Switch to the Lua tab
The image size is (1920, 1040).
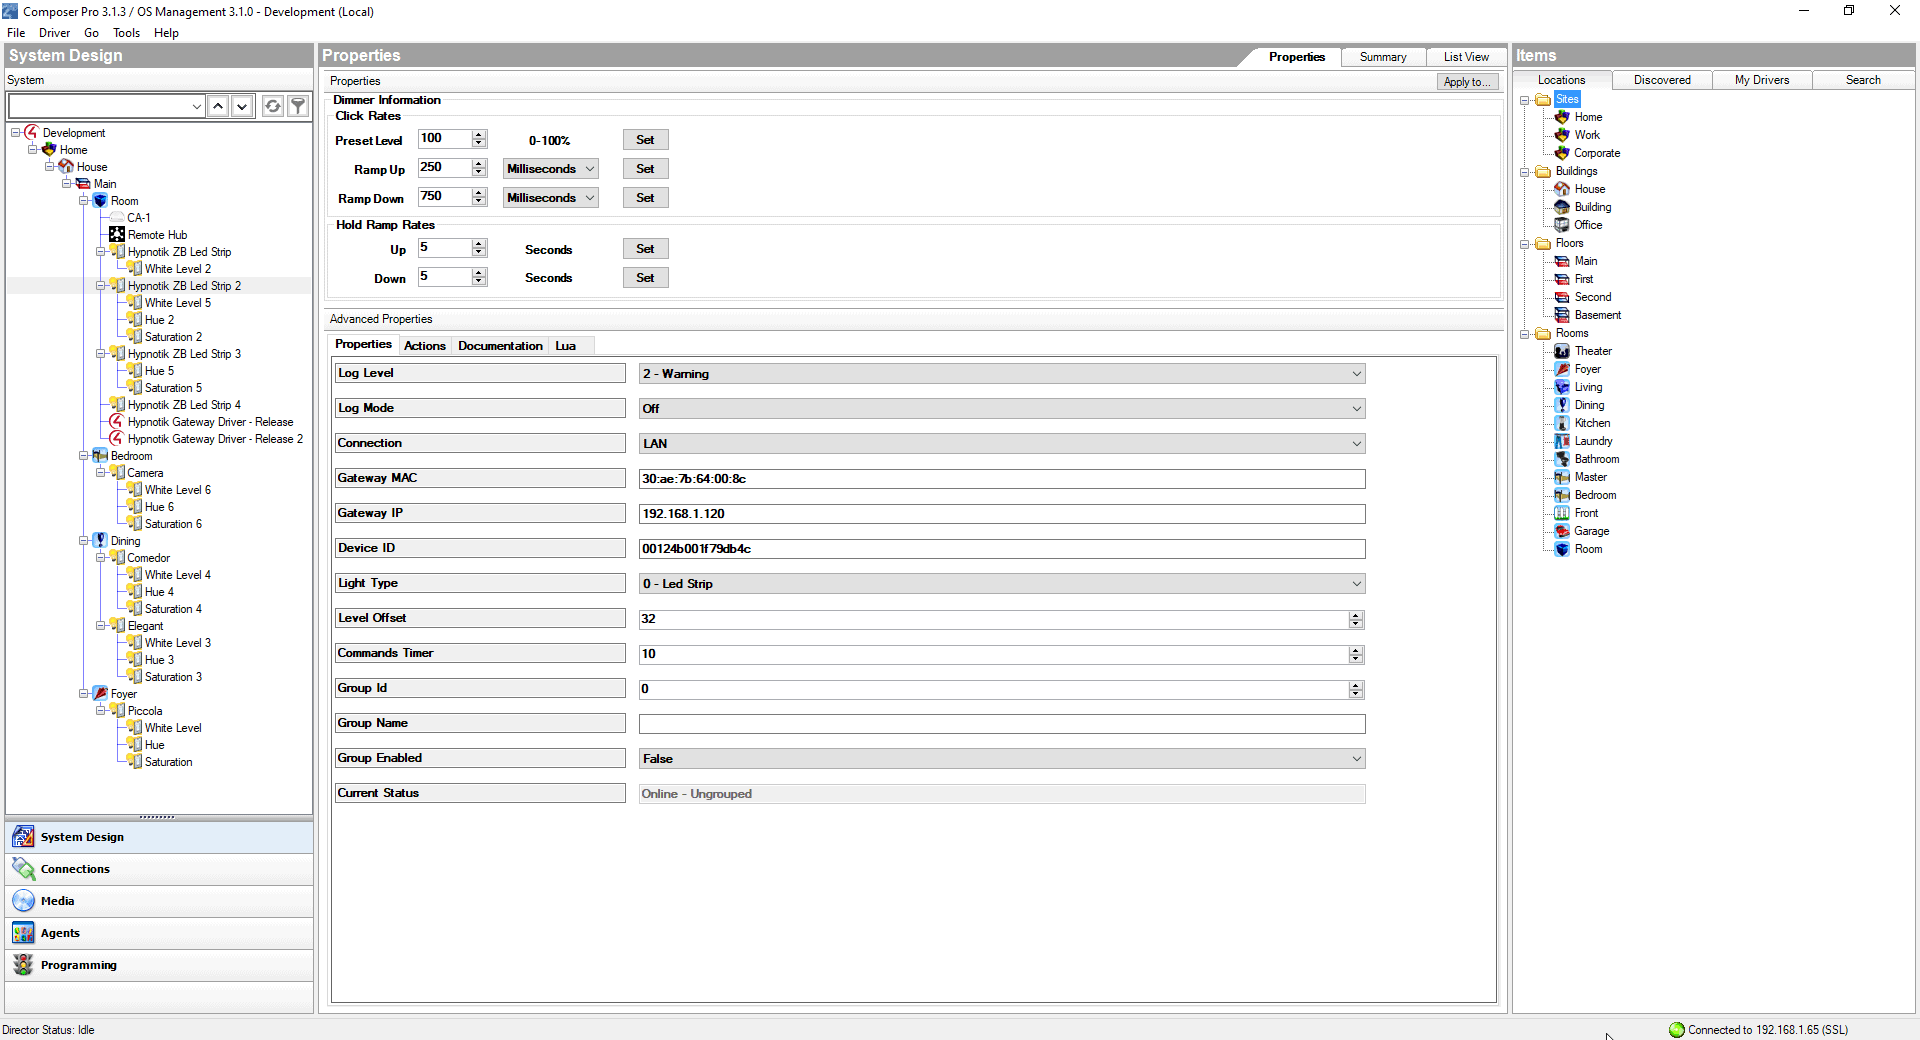566,346
